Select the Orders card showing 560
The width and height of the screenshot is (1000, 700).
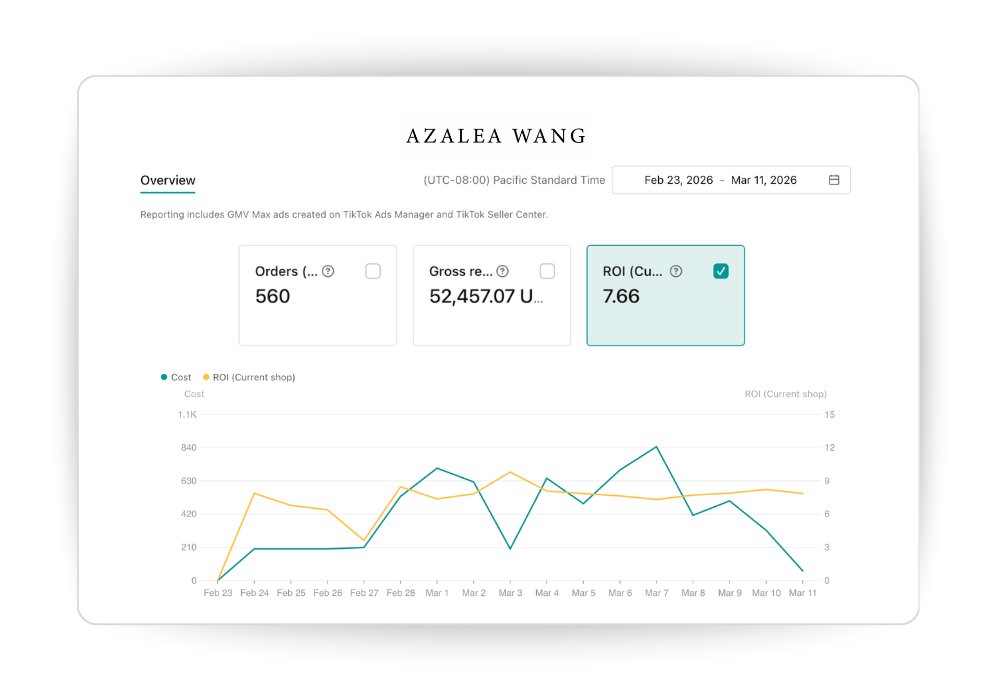click(317, 295)
